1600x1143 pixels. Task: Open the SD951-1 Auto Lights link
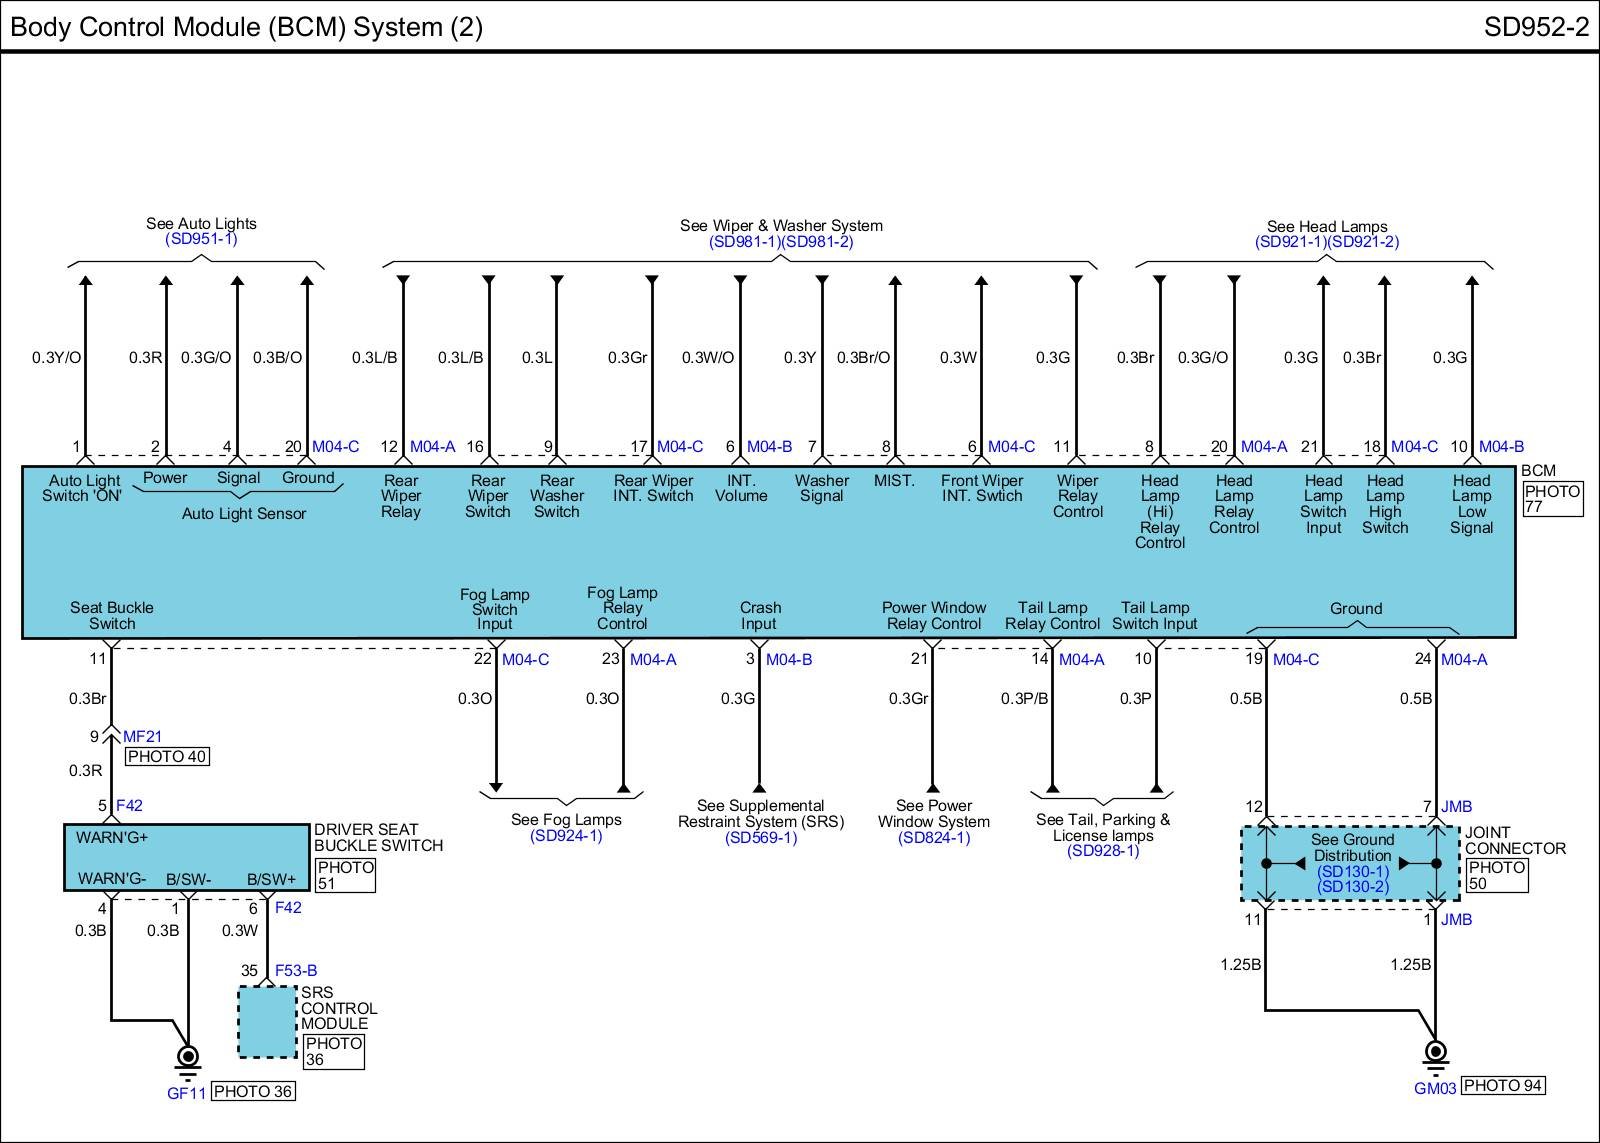201,240
